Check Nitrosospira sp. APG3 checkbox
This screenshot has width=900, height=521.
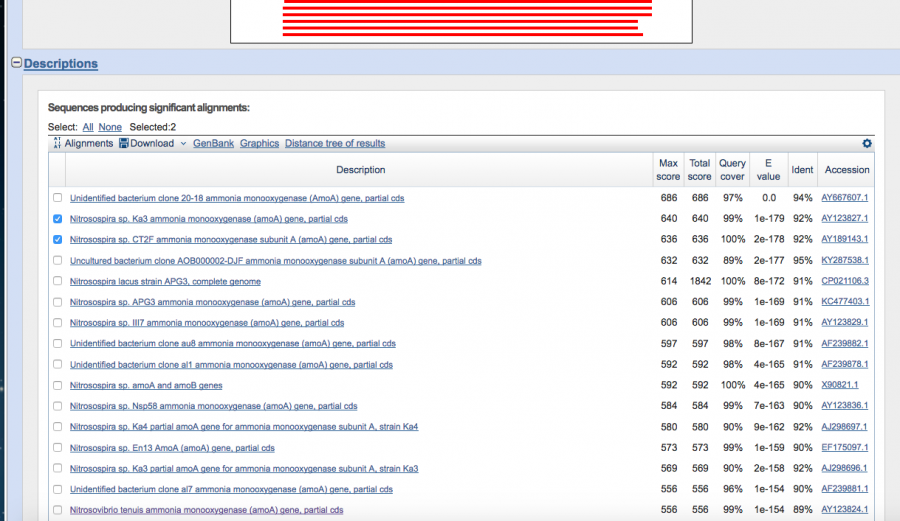click(57, 302)
